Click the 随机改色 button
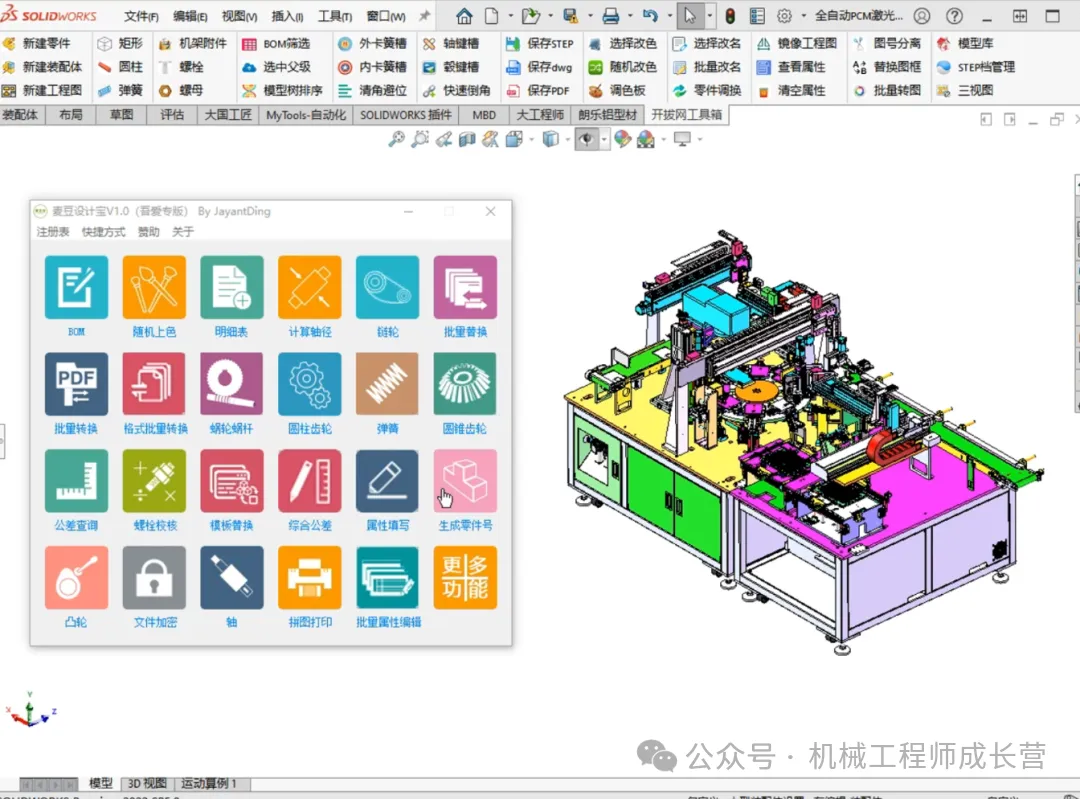Screen dimensions: 1080x799 (x=623, y=67)
